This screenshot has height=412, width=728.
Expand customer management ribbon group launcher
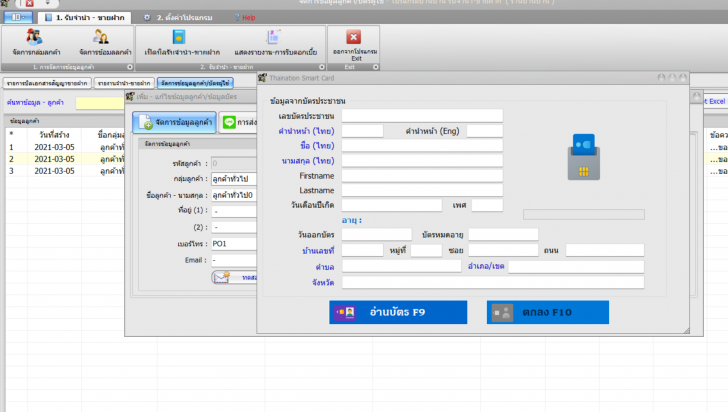pyautogui.click(x=130, y=67)
